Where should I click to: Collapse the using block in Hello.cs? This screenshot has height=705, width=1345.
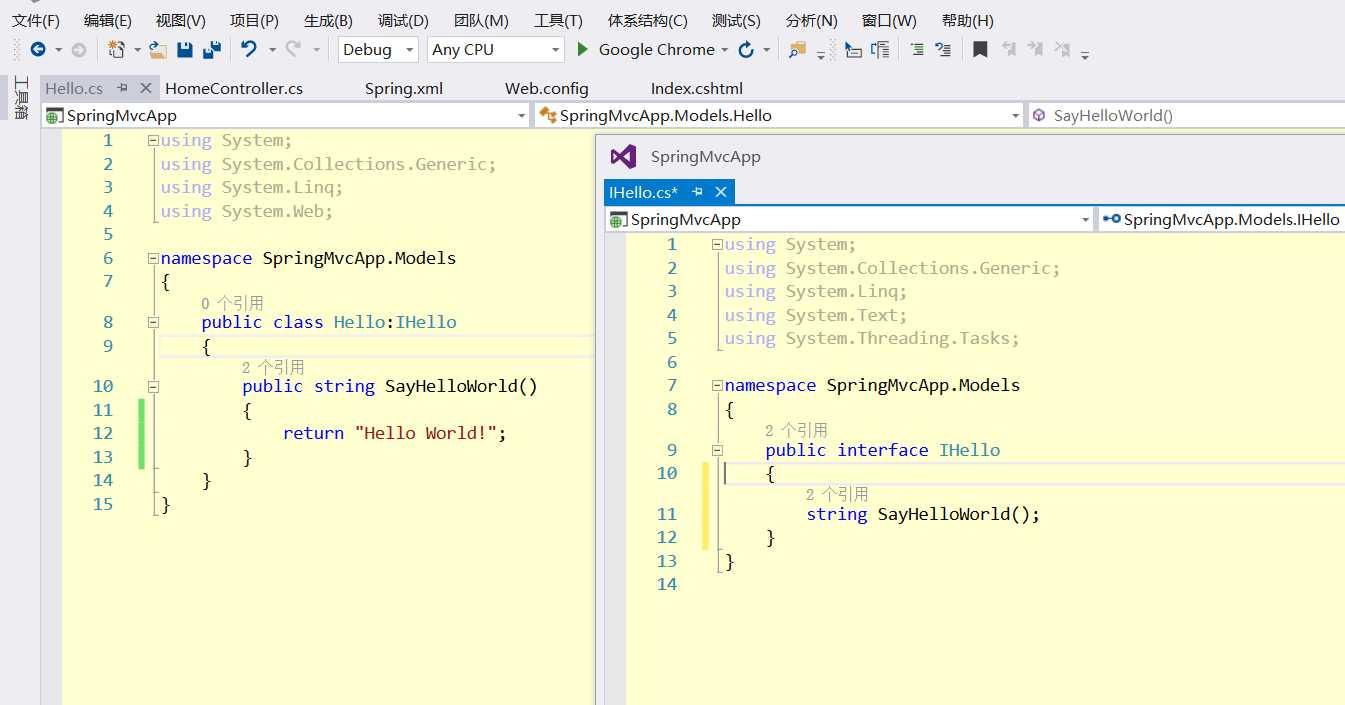pyautogui.click(x=153, y=141)
